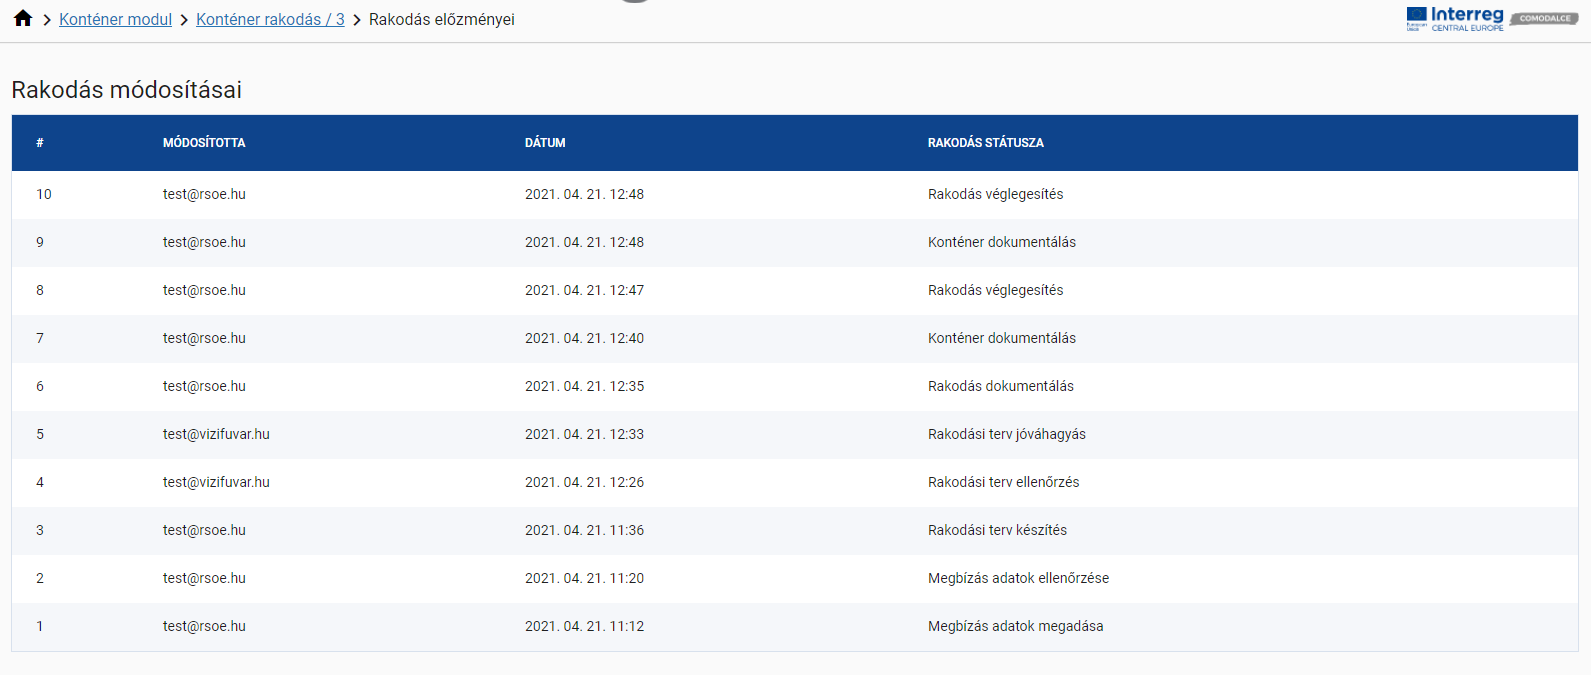Click the home icon in breadcrumb

[x=23, y=19]
